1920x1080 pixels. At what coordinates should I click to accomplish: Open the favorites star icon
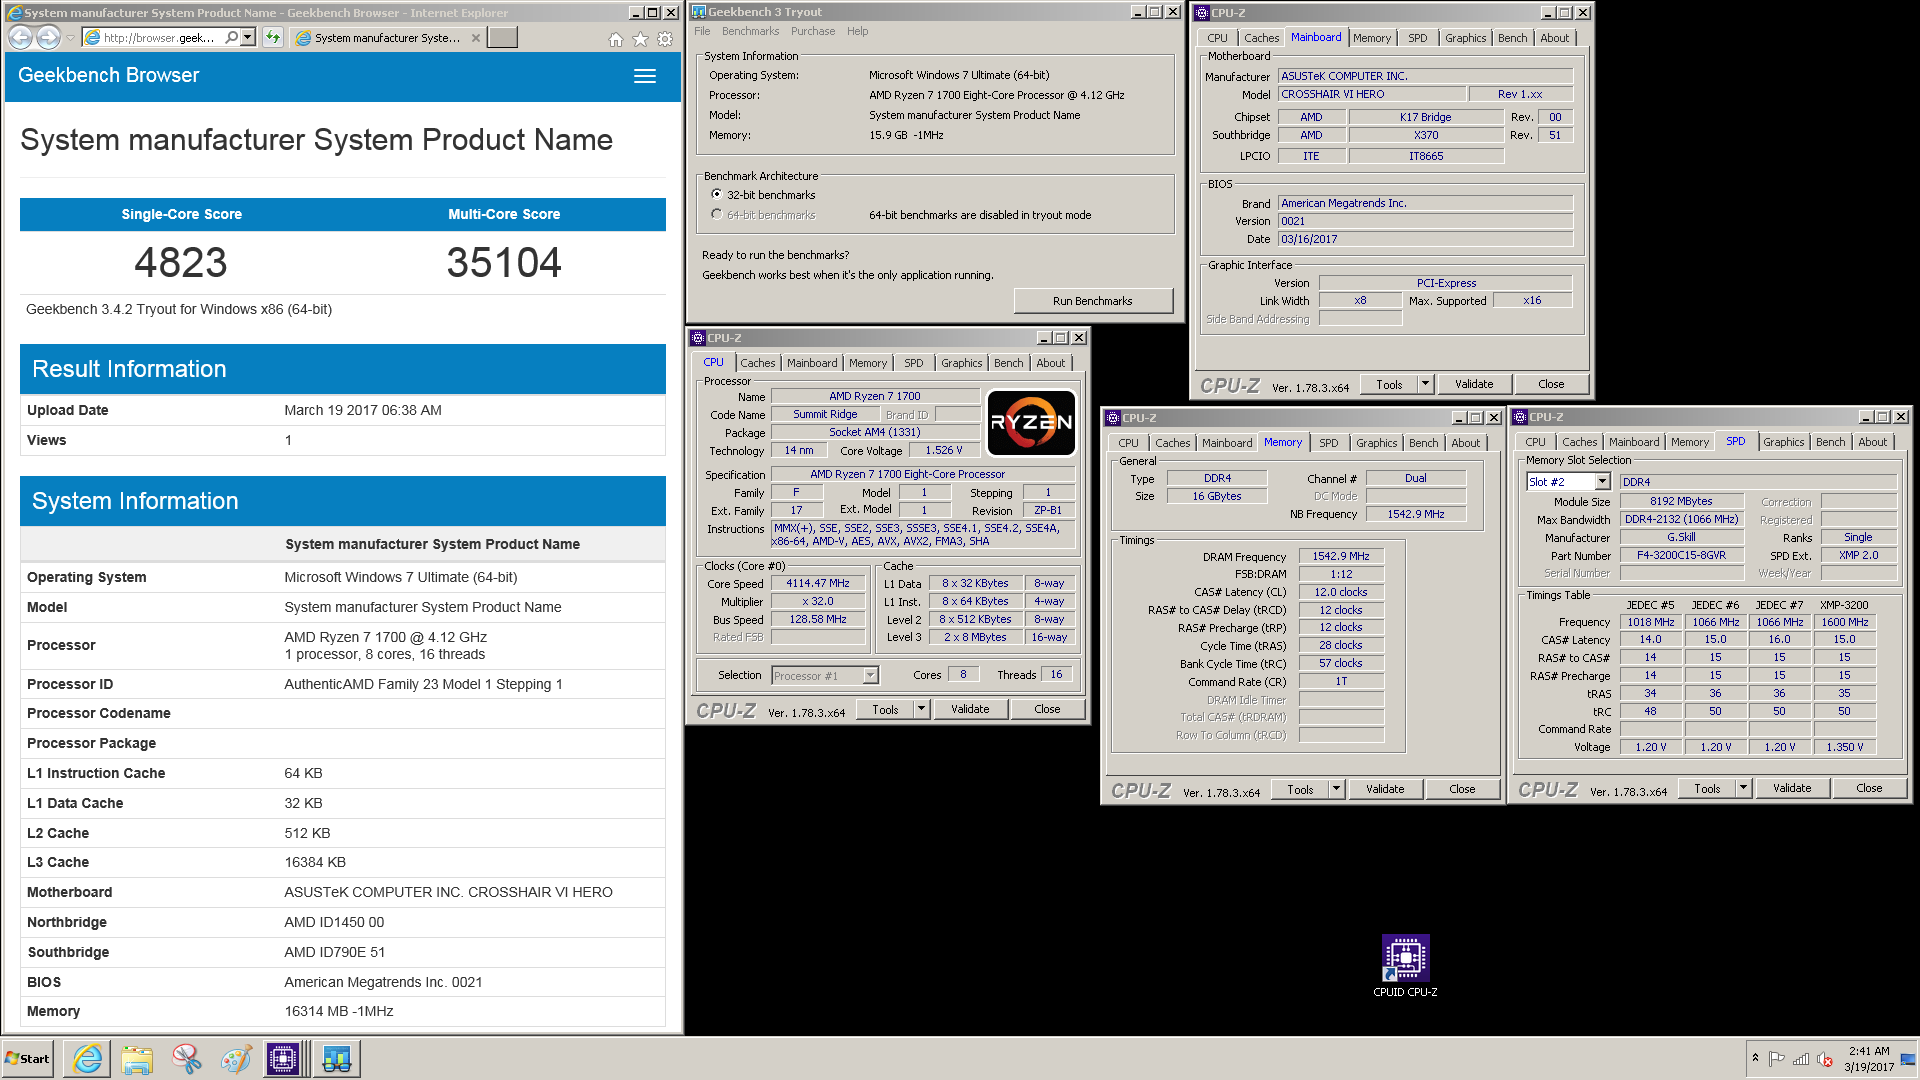(x=641, y=39)
